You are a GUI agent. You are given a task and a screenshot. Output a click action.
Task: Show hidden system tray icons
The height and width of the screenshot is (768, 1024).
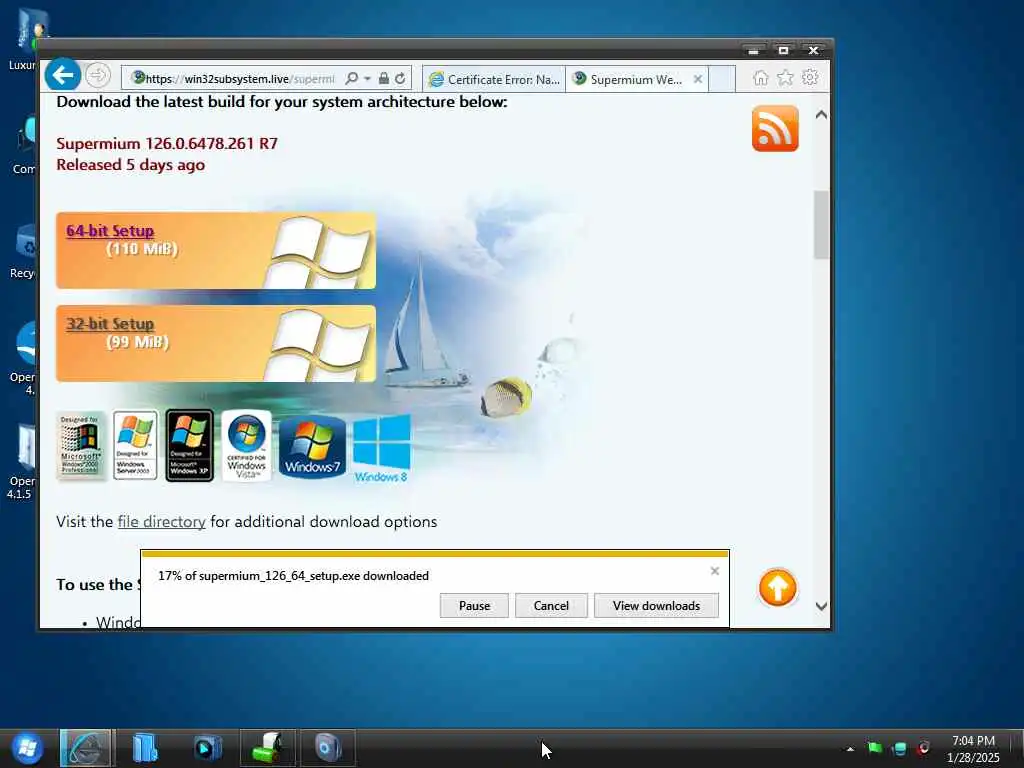pyautogui.click(x=850, y=749)
